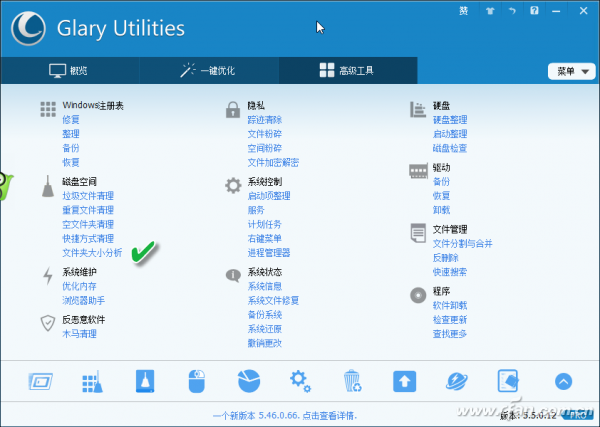Click the Windows注册表 grid icon
Viewport: 600px width, 427px height.
[48, 109]
